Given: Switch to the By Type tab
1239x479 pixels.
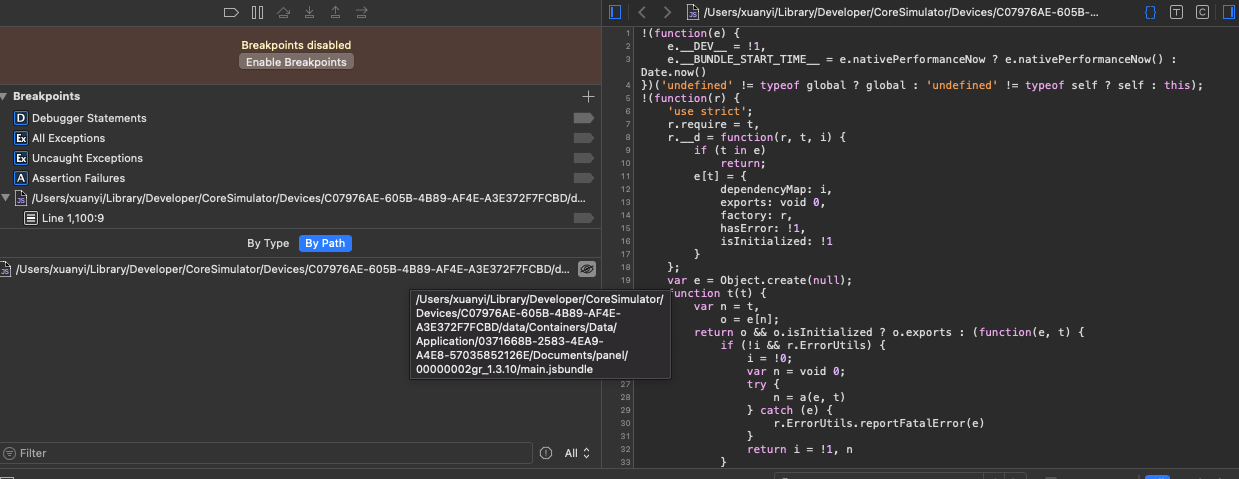Looking at the screenshot, I should (268, 243).
